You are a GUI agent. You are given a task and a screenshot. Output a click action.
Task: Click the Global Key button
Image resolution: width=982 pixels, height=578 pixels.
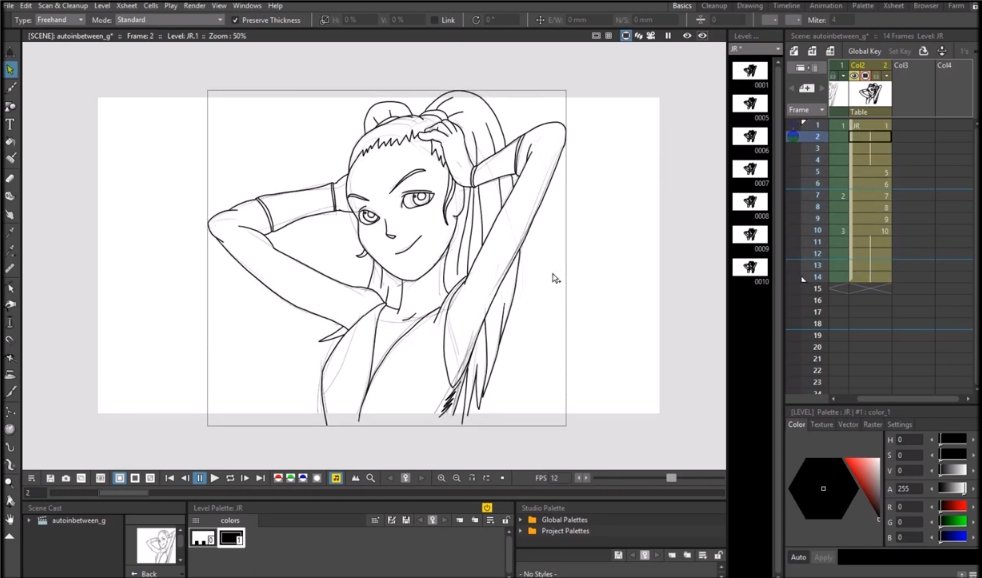coord(864,51)
